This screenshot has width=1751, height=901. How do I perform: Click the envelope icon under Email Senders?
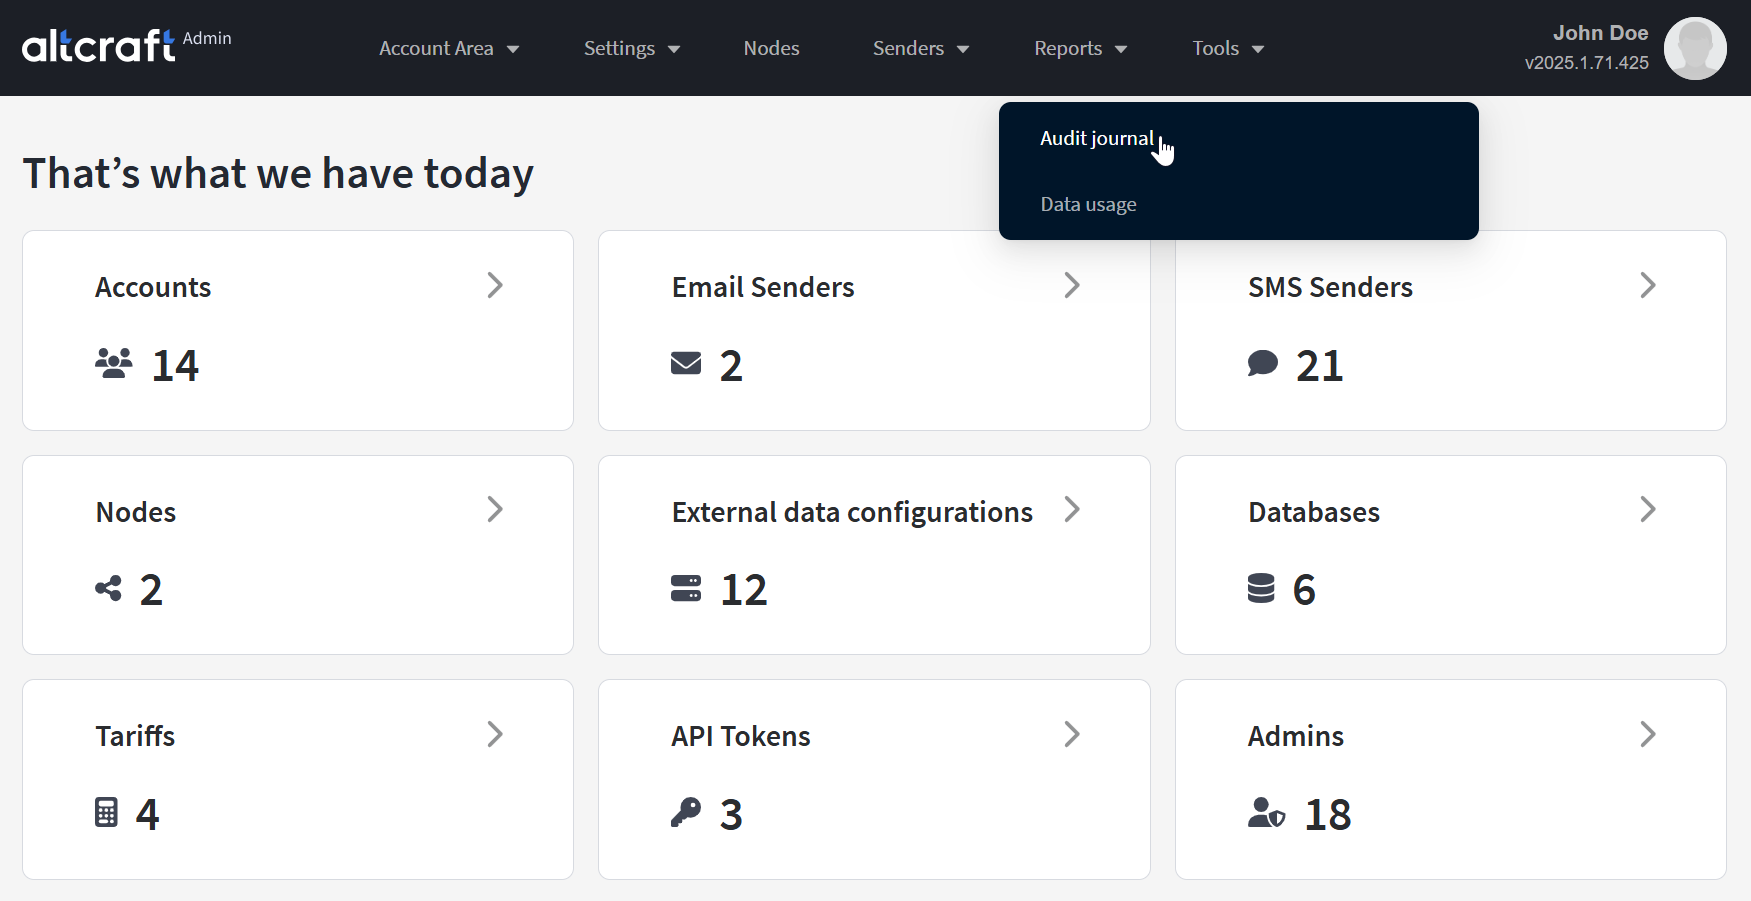click(686, 364)
